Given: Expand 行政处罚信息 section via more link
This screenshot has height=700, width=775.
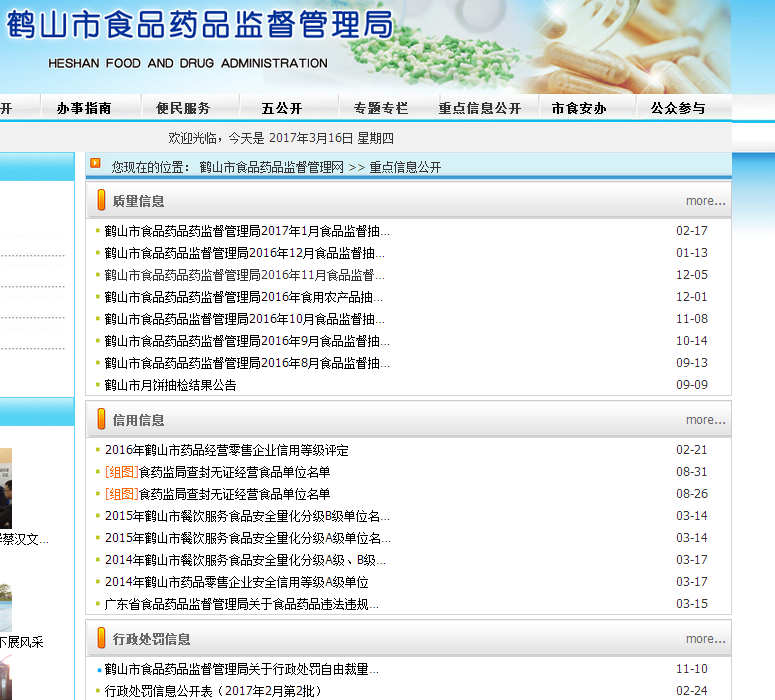Looking at the screenshot, I should [705, 639].
